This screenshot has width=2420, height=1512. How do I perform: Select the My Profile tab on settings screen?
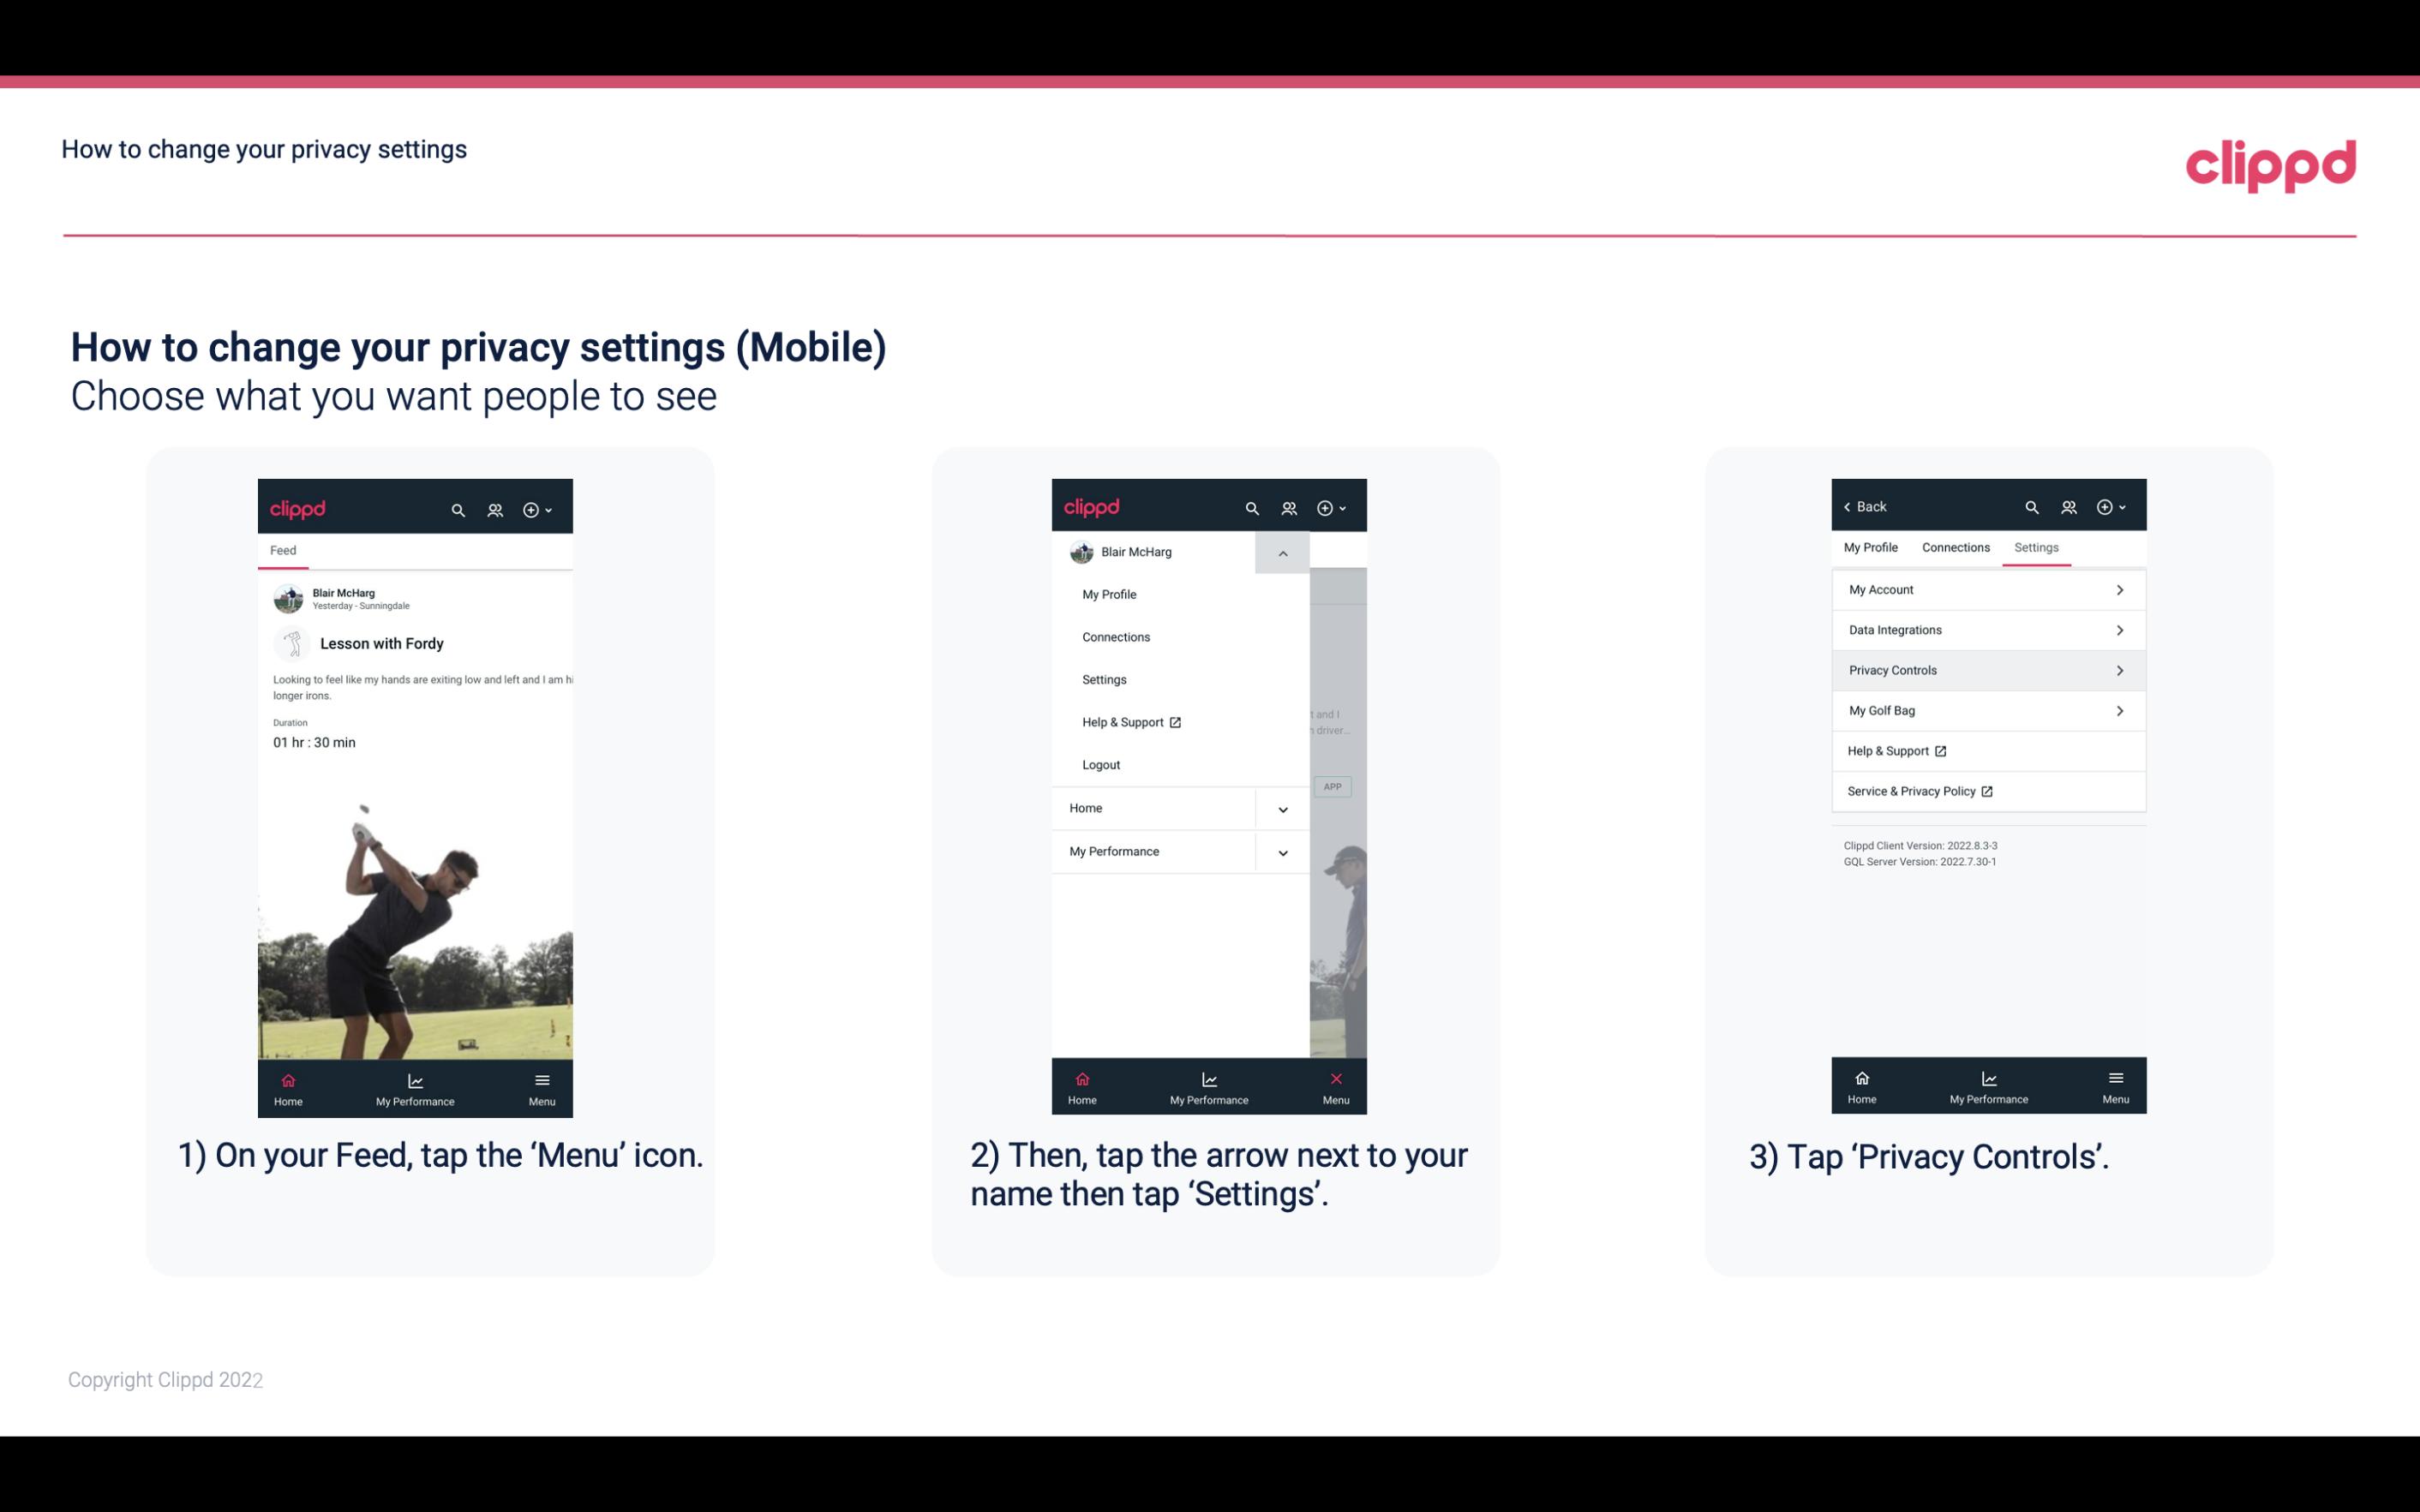tap(1873, 547)
